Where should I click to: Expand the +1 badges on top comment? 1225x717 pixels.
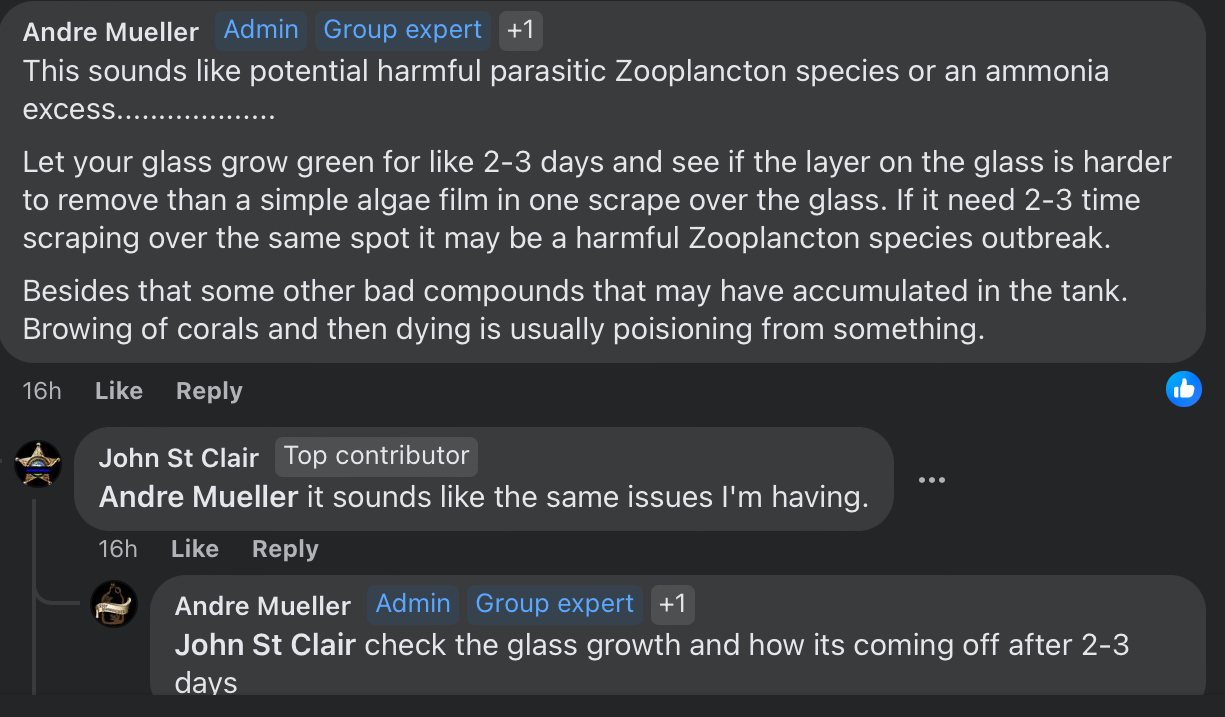pyautogui.click(x=521, y=30)
